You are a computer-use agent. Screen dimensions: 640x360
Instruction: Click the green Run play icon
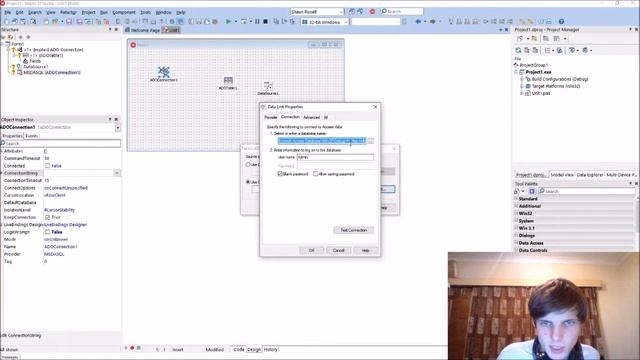coord(229,21)
